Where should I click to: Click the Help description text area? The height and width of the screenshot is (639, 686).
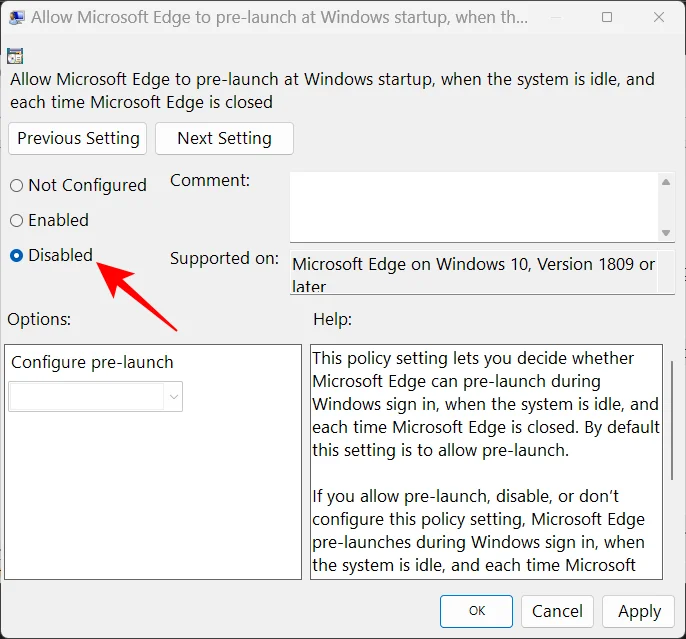click(486, 462)
